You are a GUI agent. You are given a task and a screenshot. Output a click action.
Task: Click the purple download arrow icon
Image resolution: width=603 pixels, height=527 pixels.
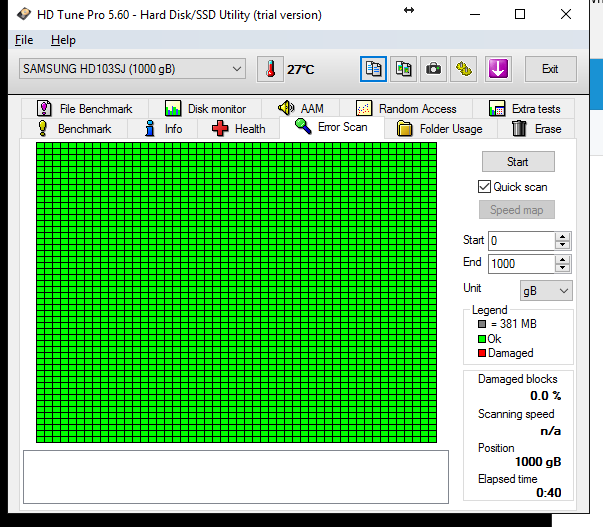pyautogui.click(x=498, y=69)
